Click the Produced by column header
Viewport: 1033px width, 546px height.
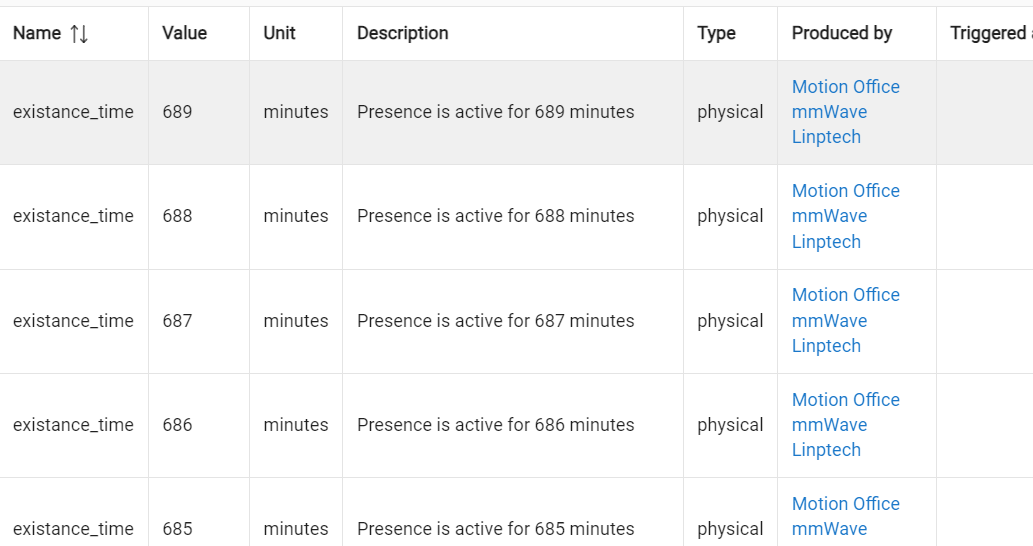click(841, 33)
